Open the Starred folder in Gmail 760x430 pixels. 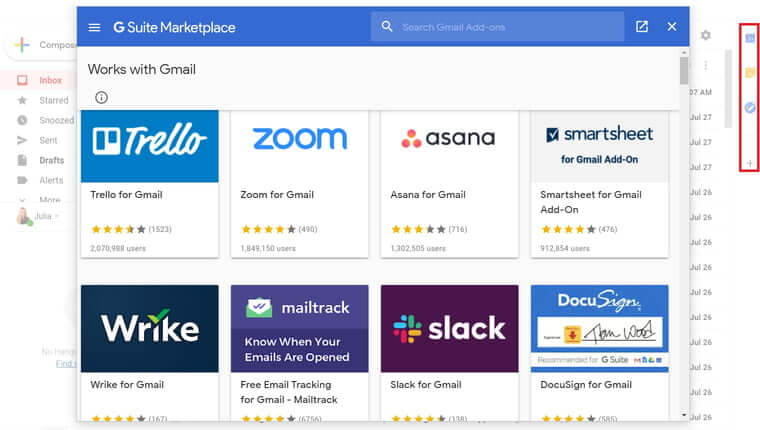click(x=54, y=100)
